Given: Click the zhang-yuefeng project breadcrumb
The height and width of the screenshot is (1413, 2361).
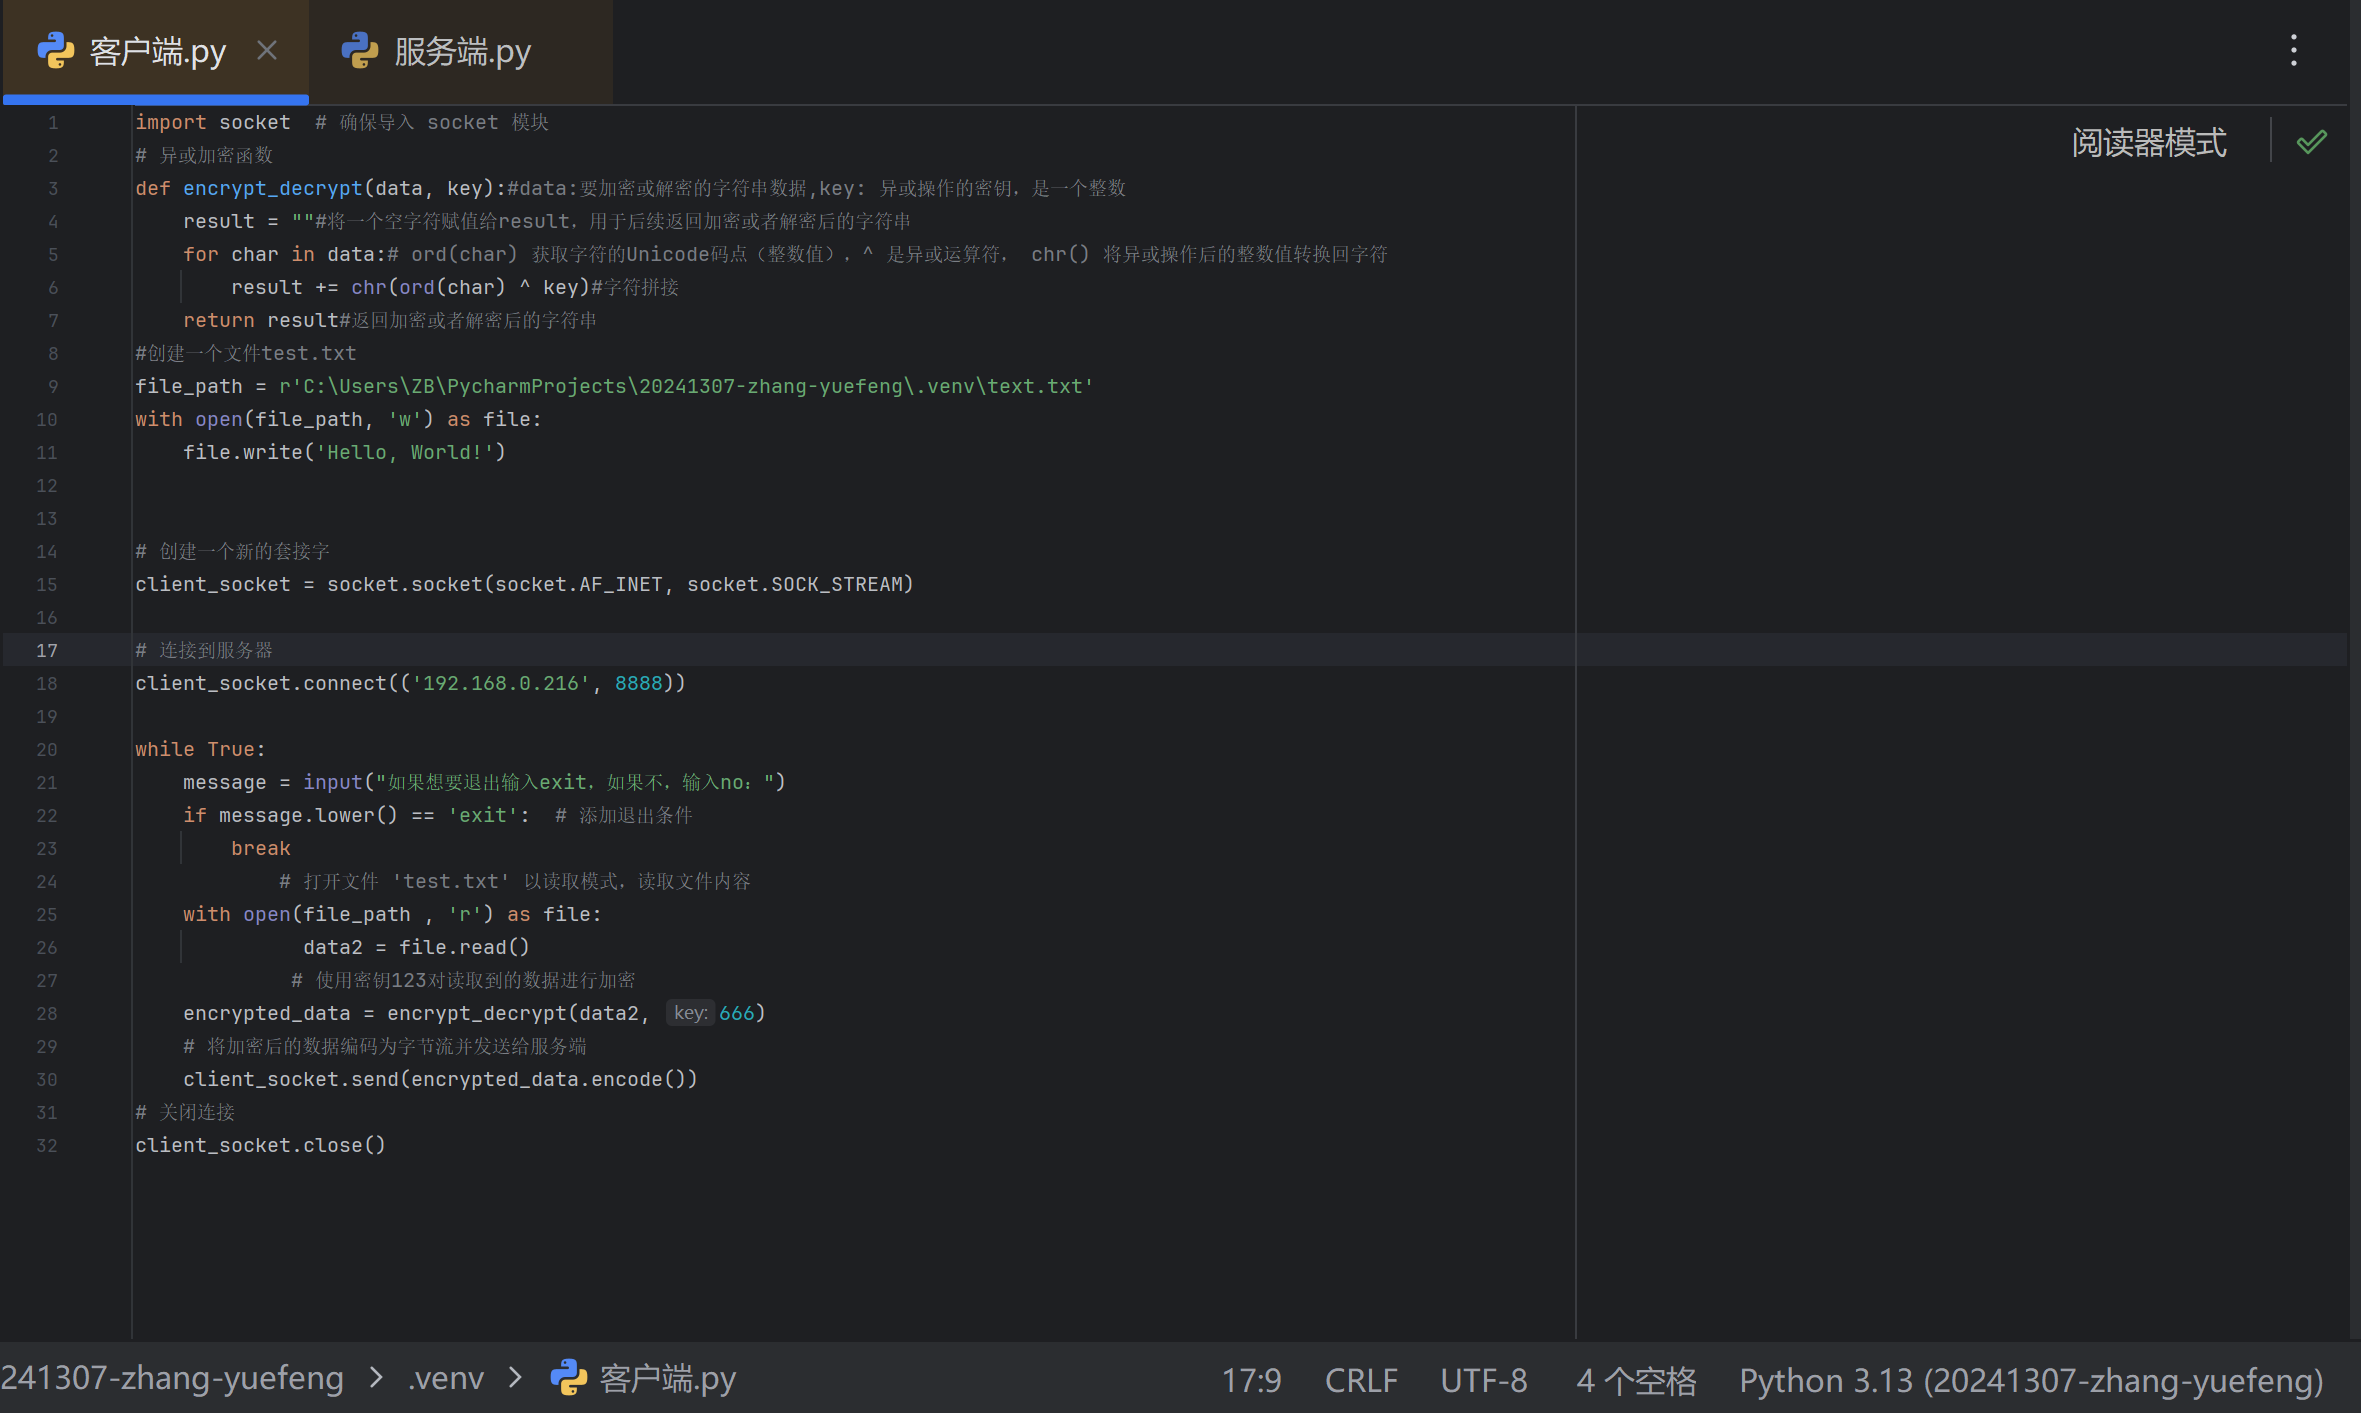Looking at the screenshot, I should click(172, 1378).
